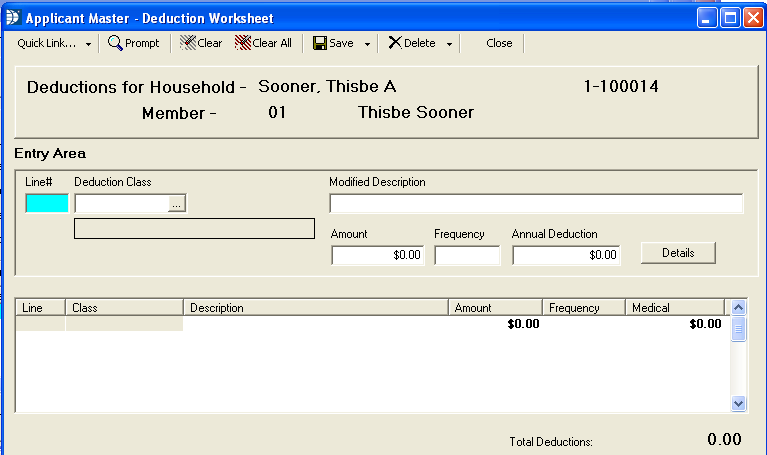Click into the Modified Description field
Viewport: 767px width, 455px height.
click(x=536, y=204)
